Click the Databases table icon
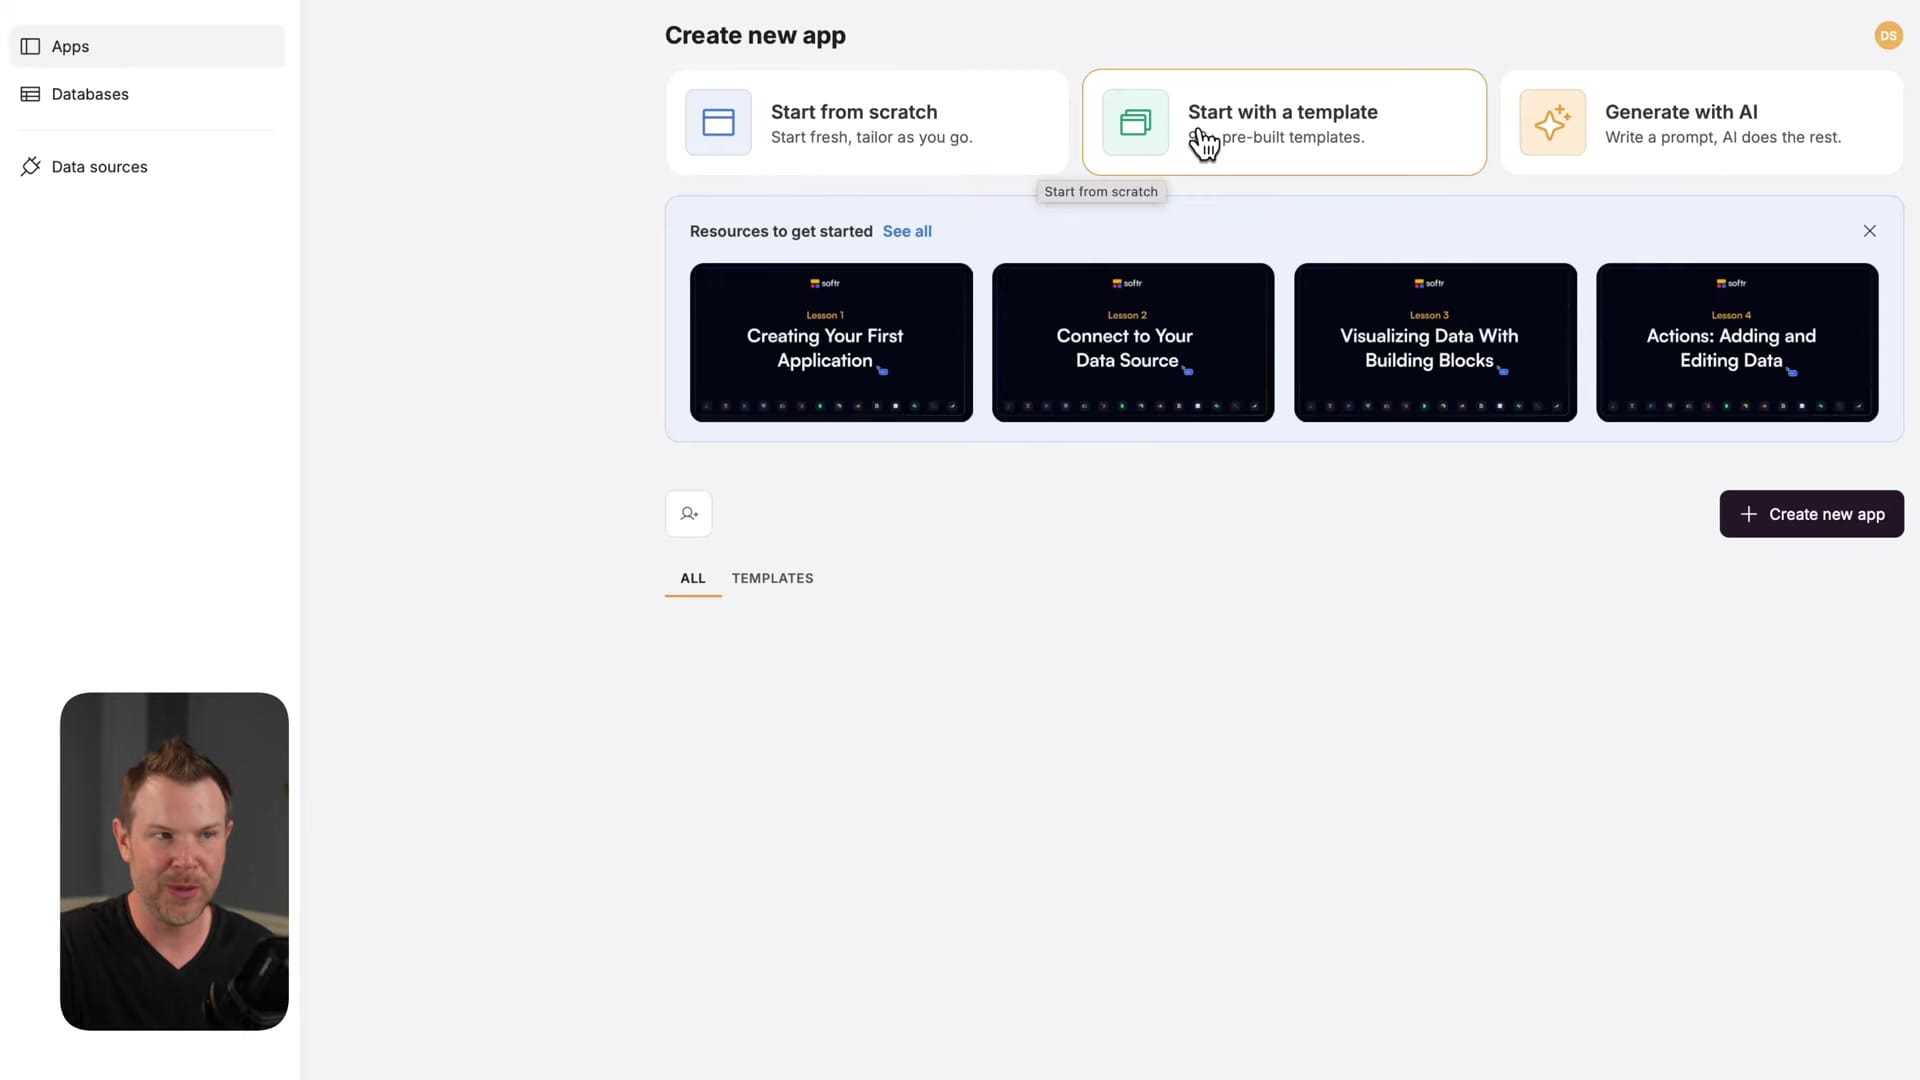Screen dimensions: 1920x1080 click(x=31, y=94)
